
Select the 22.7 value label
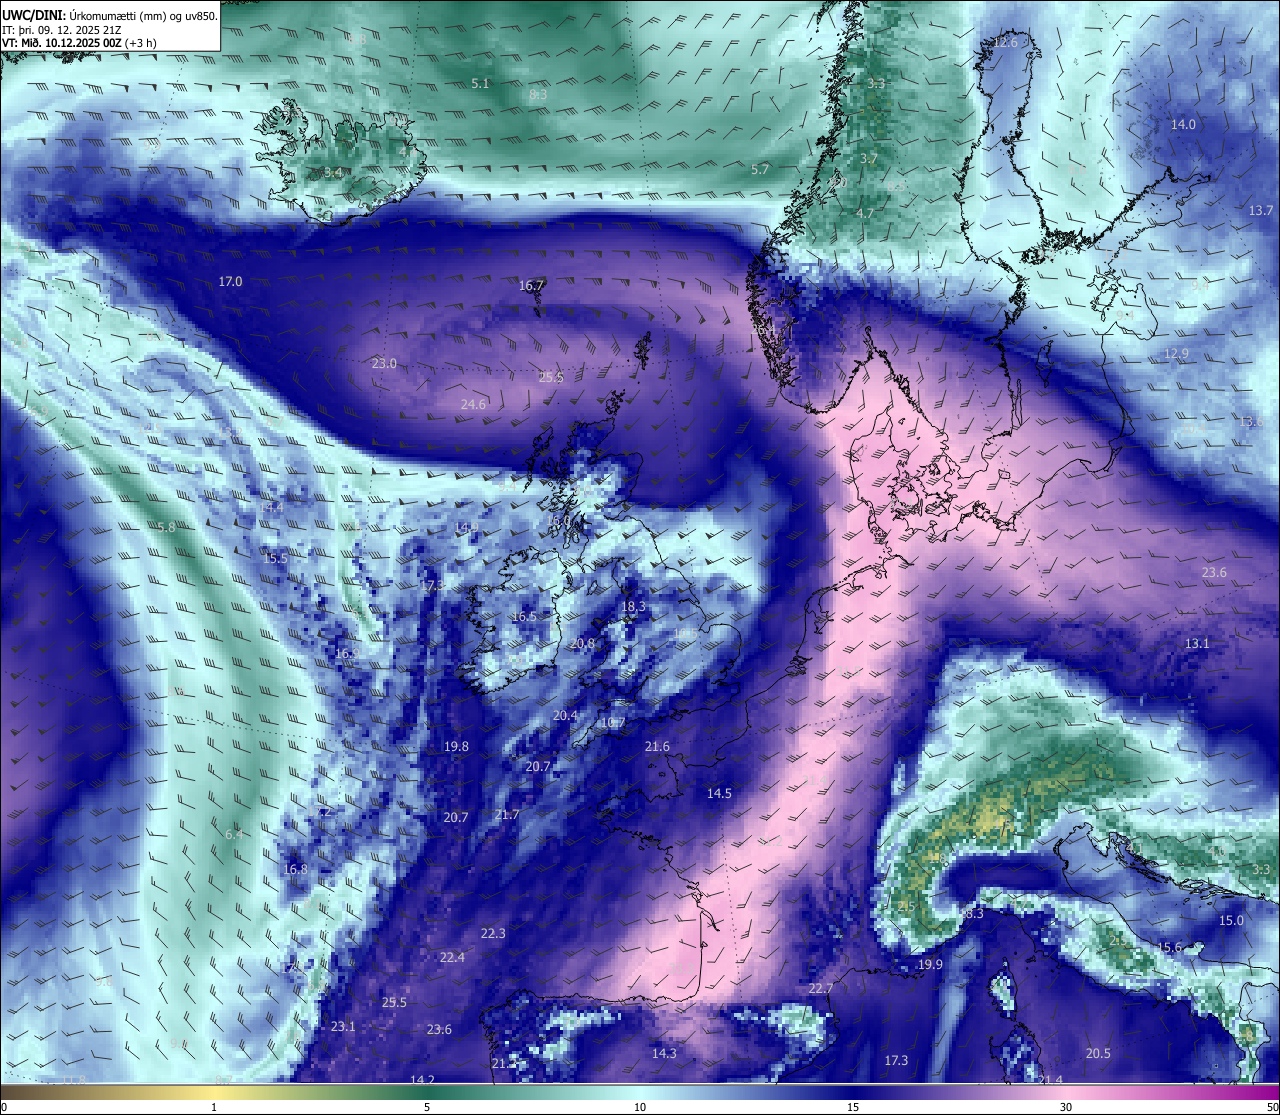point(820,988)
